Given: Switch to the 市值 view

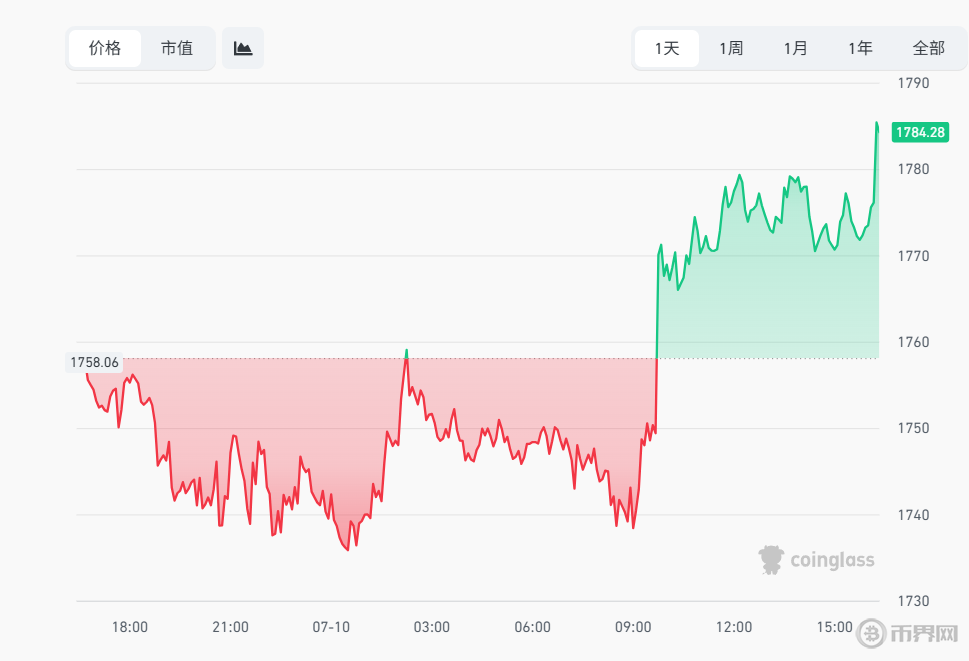Looking at the screenshot, I should pyautogui.click(x=177, y=48).
